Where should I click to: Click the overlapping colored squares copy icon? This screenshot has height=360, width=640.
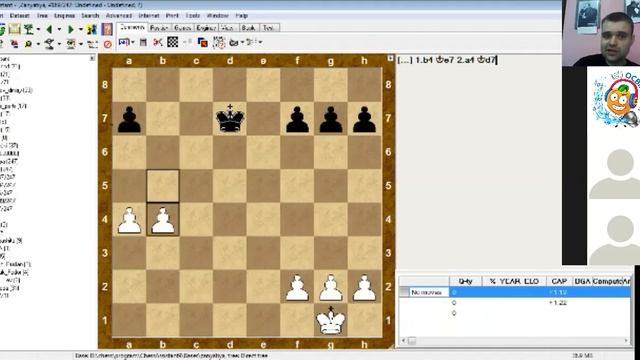pyautogui.click(x=202, y=42)
